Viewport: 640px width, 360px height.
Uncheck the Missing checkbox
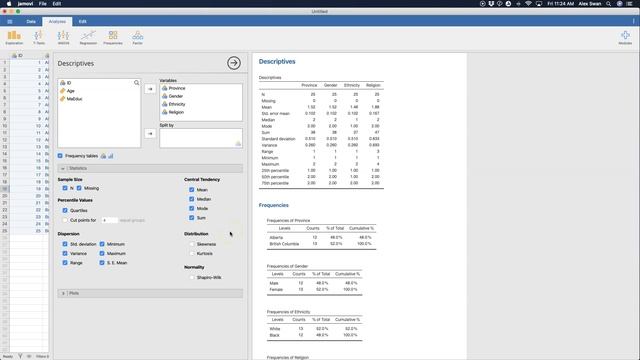click(79, 188)
